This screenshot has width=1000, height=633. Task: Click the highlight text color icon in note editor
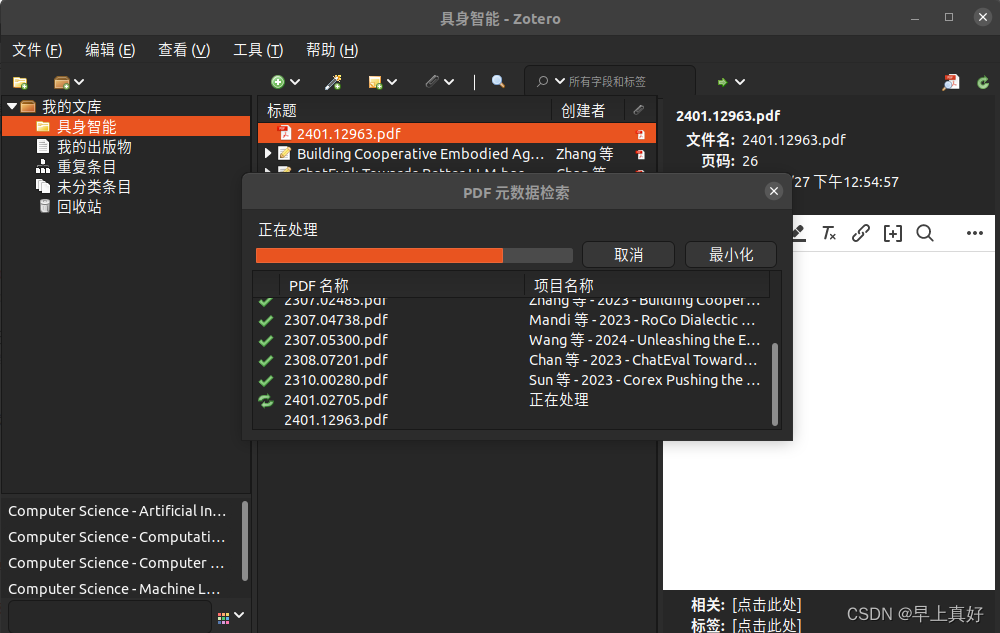tap(799, 233)
